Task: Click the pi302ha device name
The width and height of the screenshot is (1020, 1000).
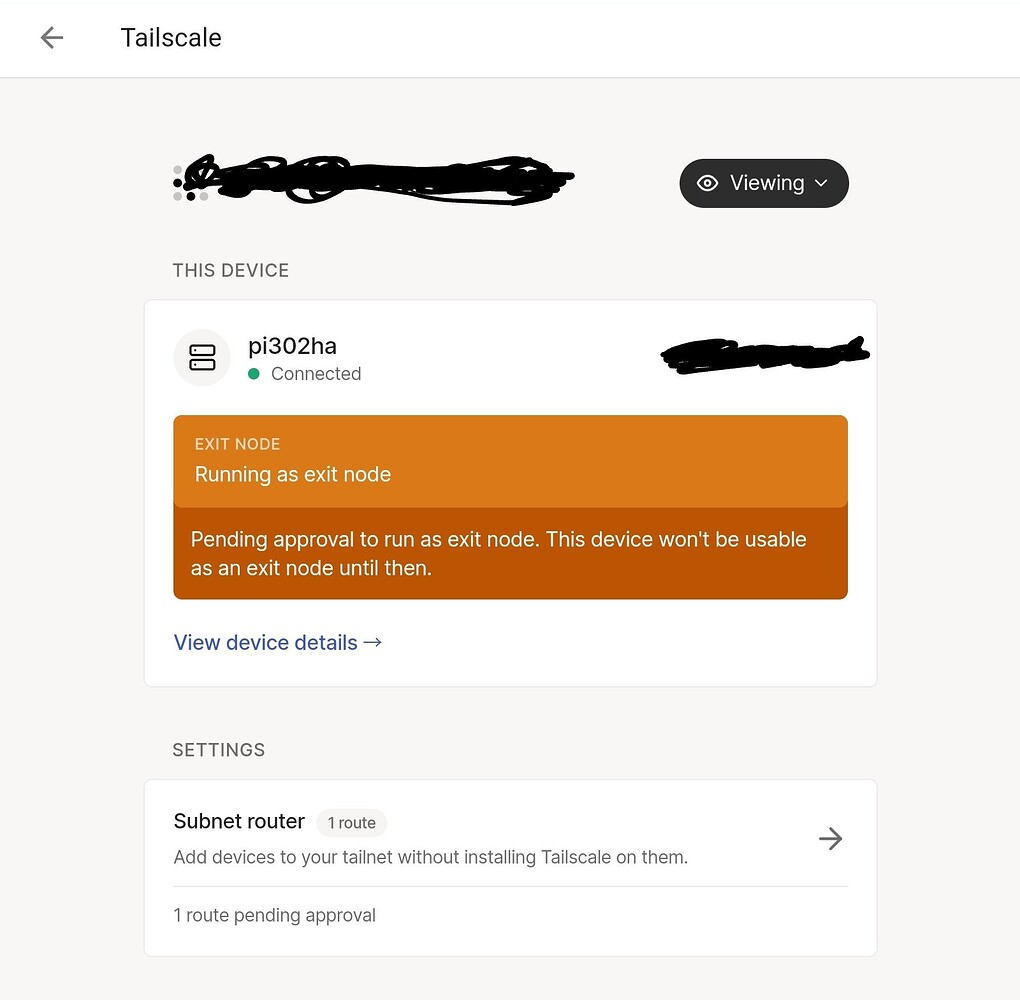Action: (292, 345)
